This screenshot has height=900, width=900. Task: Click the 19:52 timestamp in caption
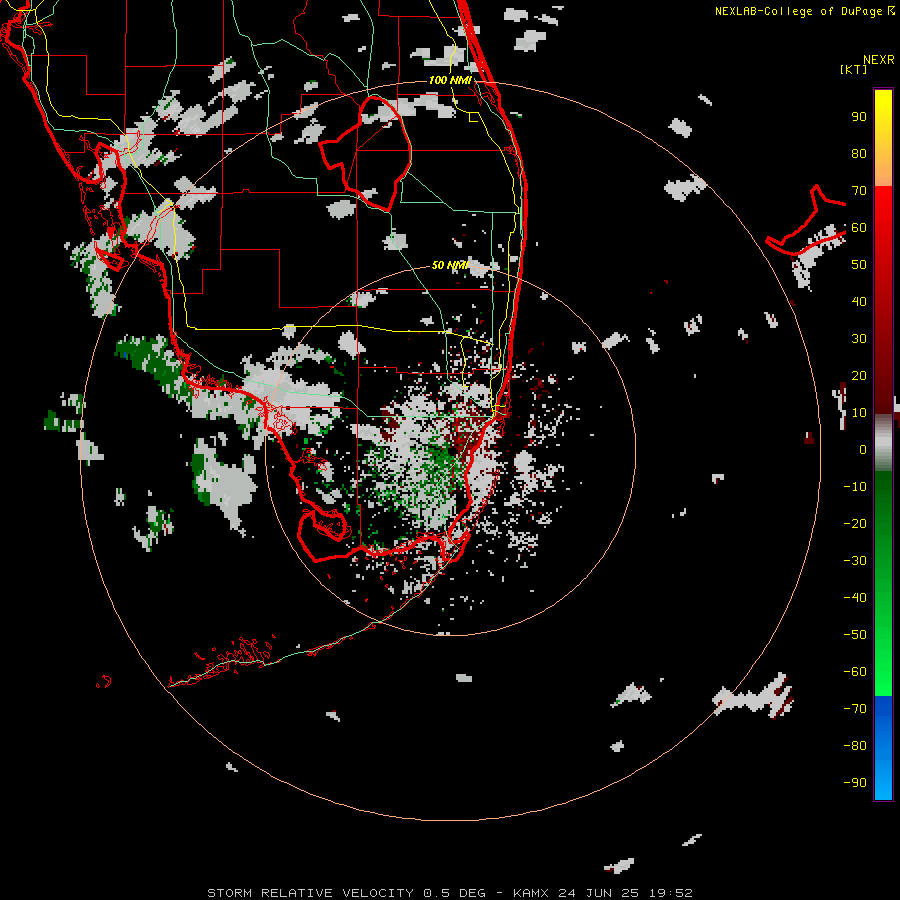pos(670,893)
